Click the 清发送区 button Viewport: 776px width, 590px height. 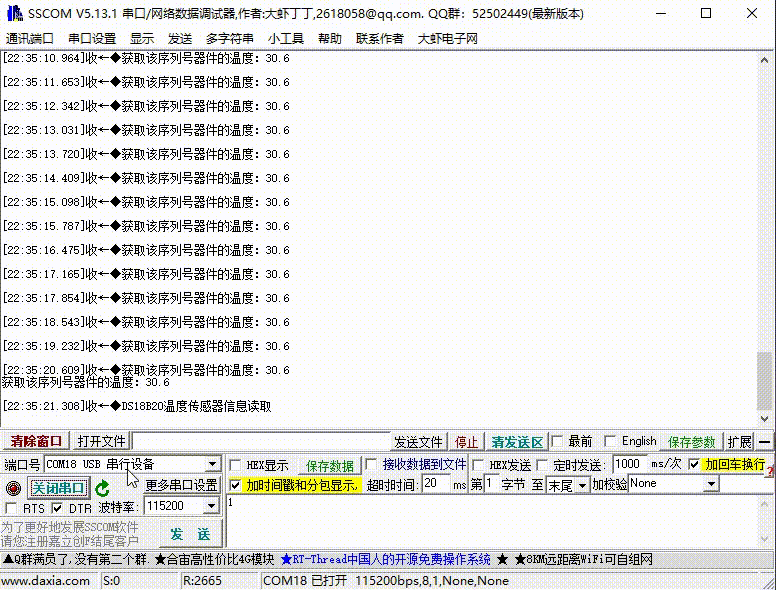(x=517, y=442)
